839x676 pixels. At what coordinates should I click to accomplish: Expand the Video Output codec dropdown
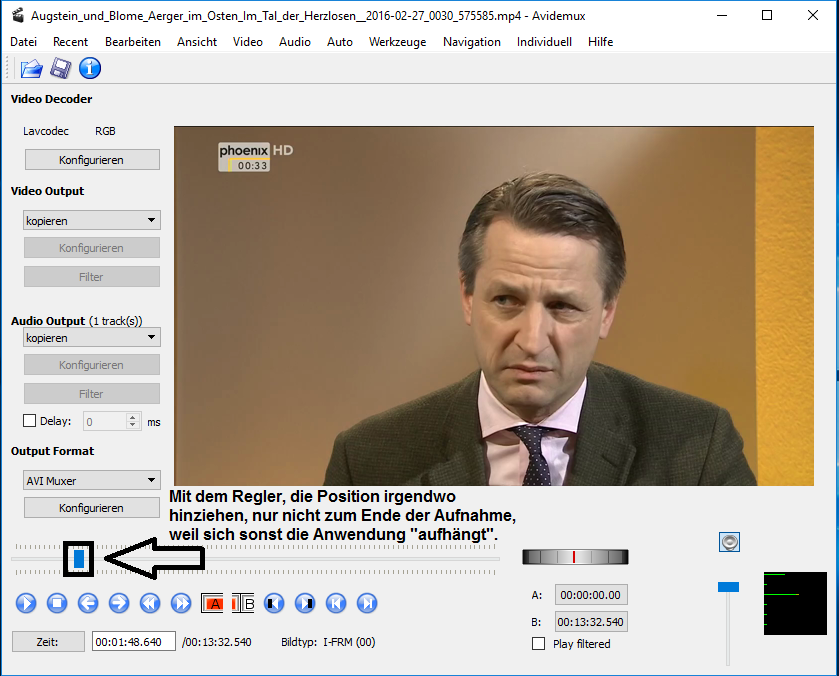(91, 221)
